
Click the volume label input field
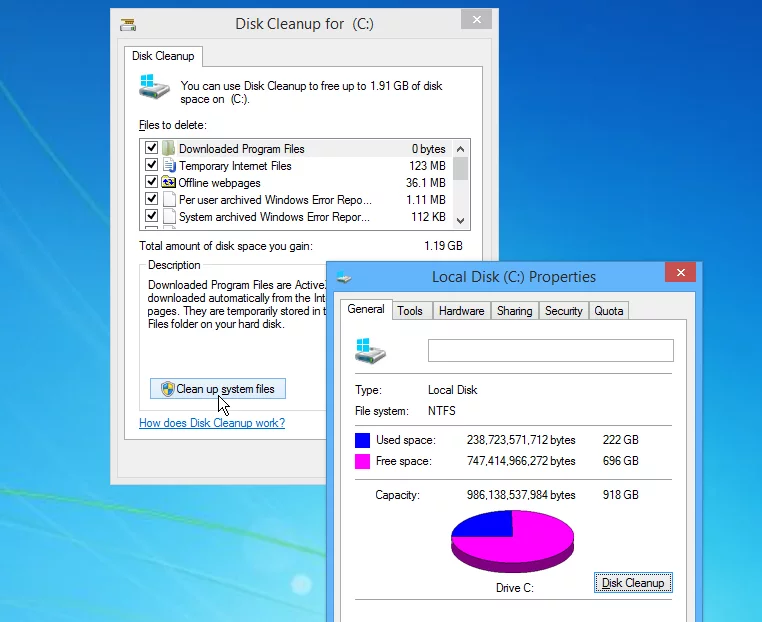pyautogui.click(x=551, y=350)
